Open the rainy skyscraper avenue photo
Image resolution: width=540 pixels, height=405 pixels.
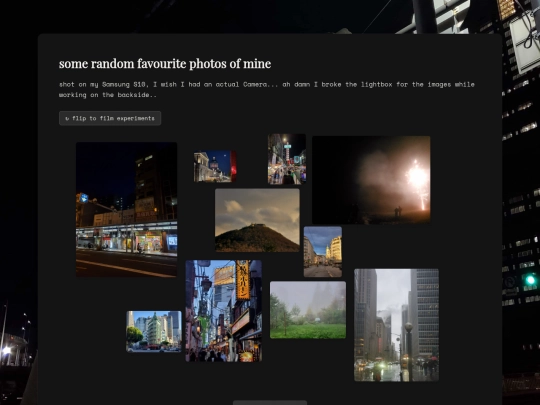pyautogui.click(x=396, y=325)
